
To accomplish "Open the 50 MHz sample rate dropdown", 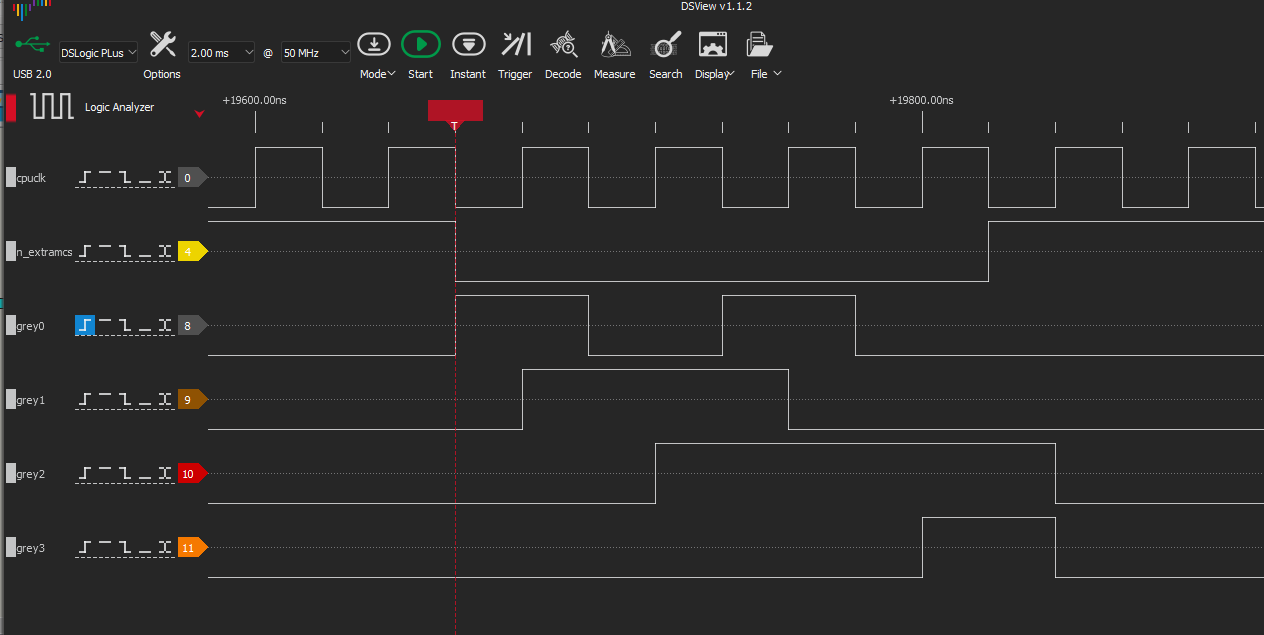I will tap(316, 53).
